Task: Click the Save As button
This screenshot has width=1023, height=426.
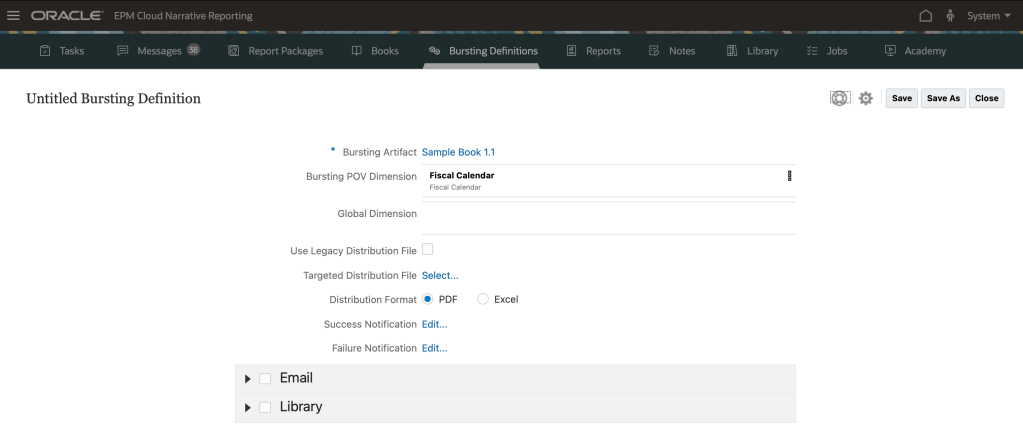Action: pyautogui.click(x=942, y=98)
